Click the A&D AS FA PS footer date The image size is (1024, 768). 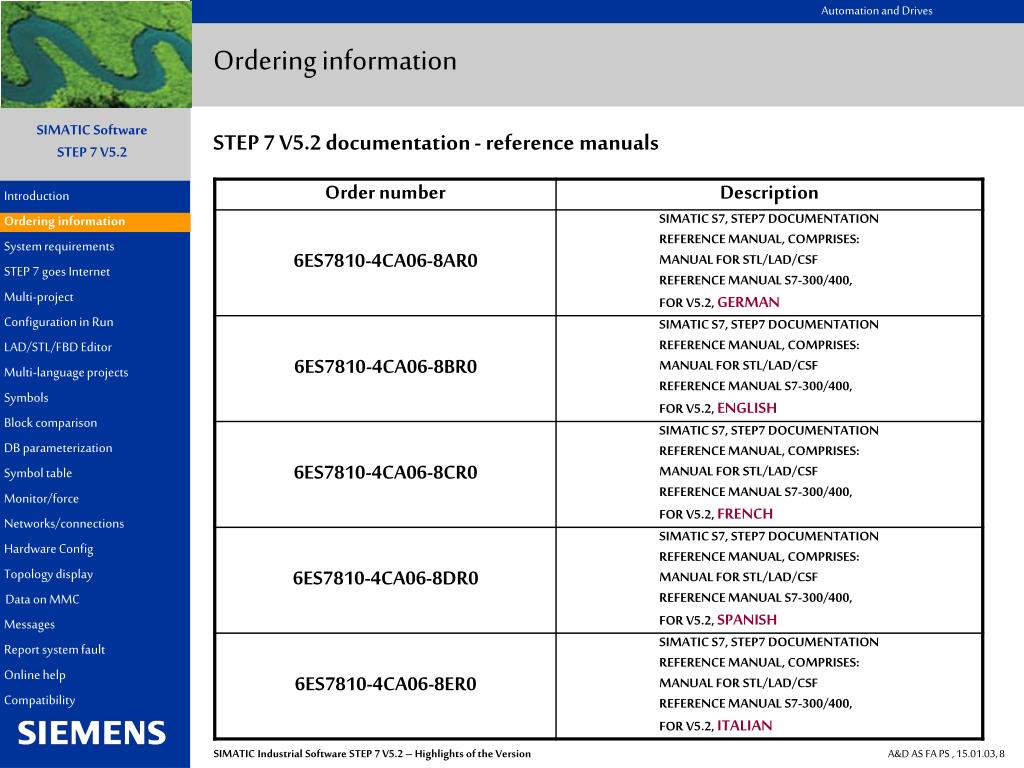[946, 754]
